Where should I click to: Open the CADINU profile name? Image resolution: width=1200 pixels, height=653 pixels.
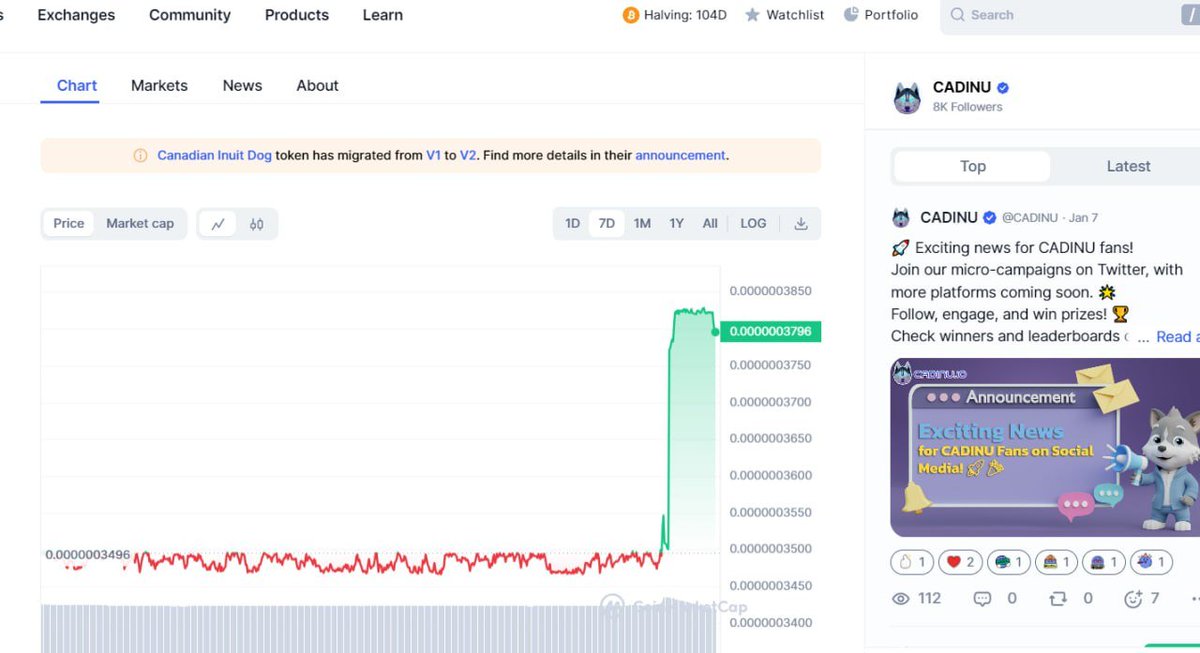(961, 87)
